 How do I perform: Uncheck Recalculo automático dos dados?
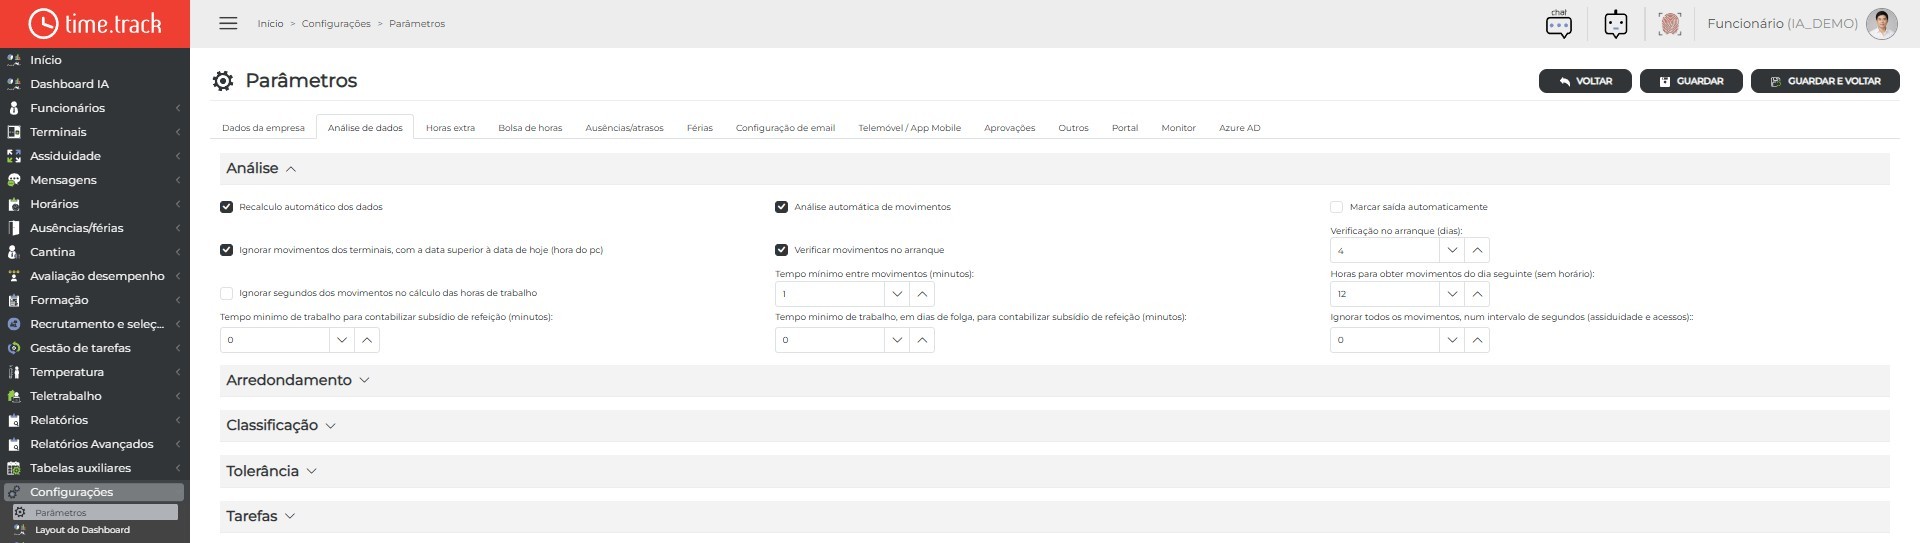(226, 207)
